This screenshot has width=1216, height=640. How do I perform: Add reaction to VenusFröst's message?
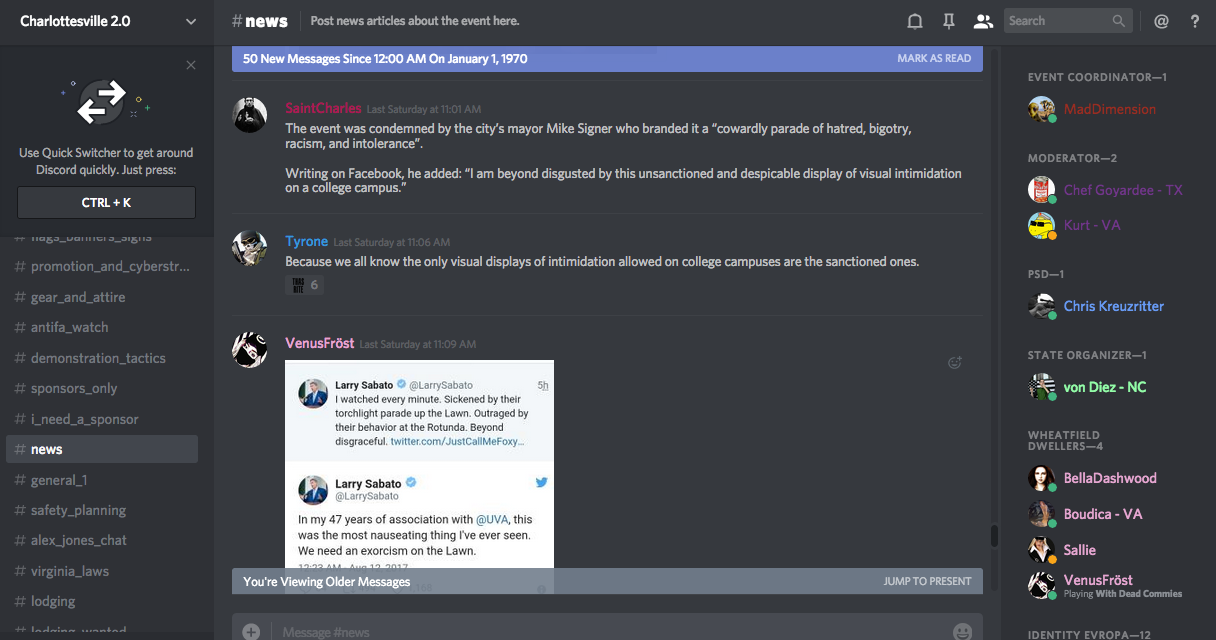[954, 363]
